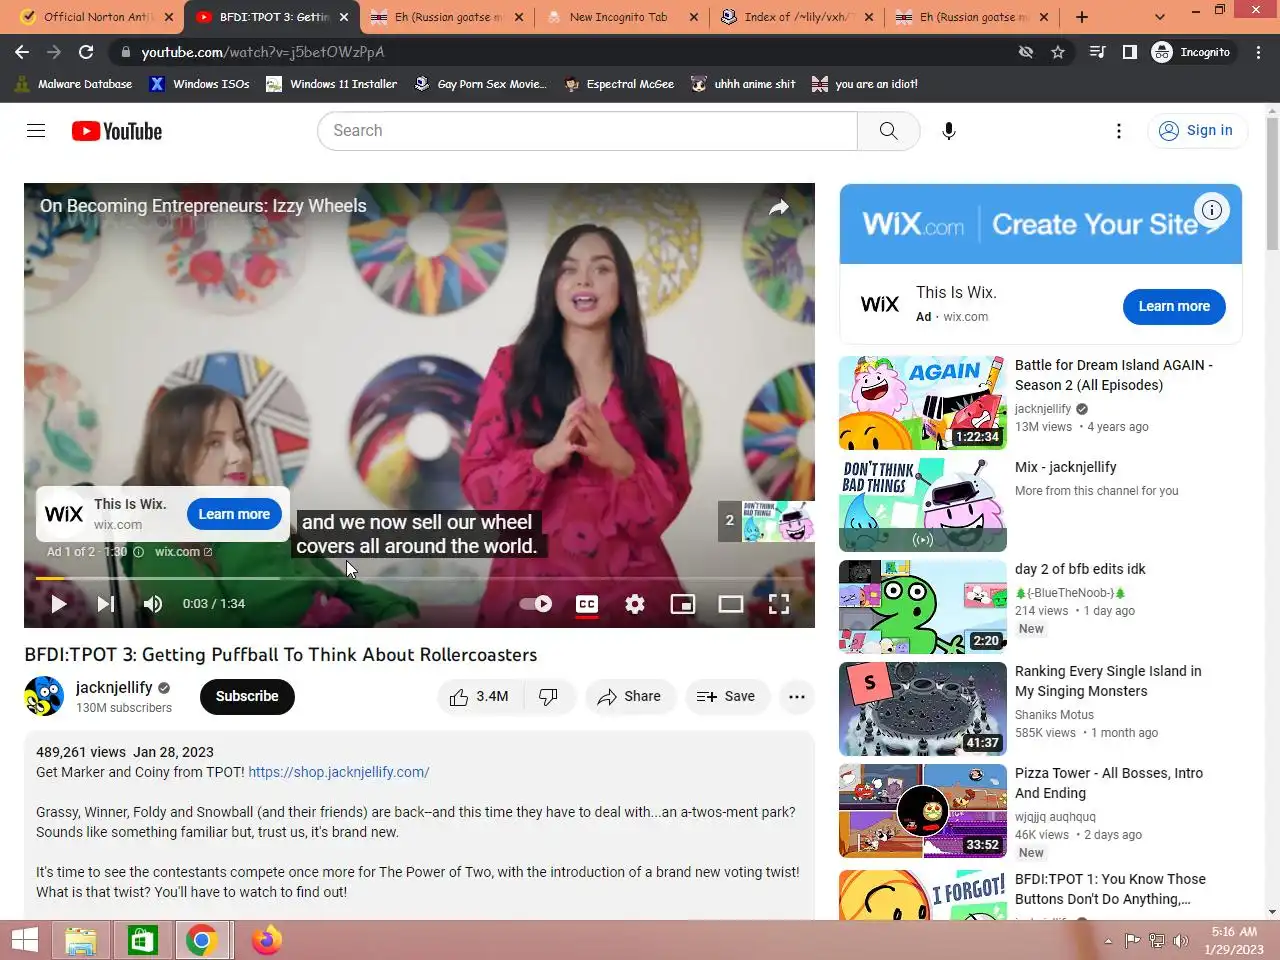
Task: Enter full screen mode
Action: (779, 604)
